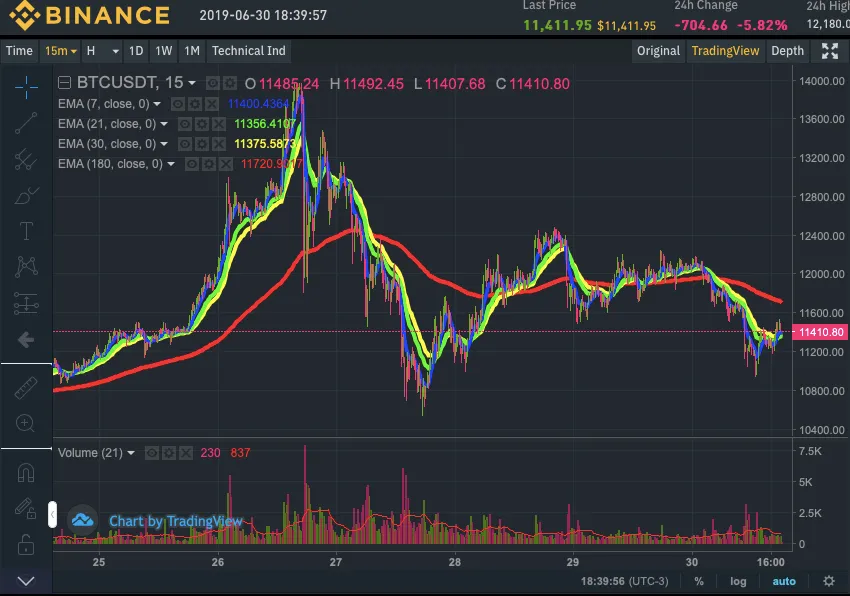Remove the EMA 180 indicator
The height and width of the screenshot is (596, 850).
click(x=226, y=164)
